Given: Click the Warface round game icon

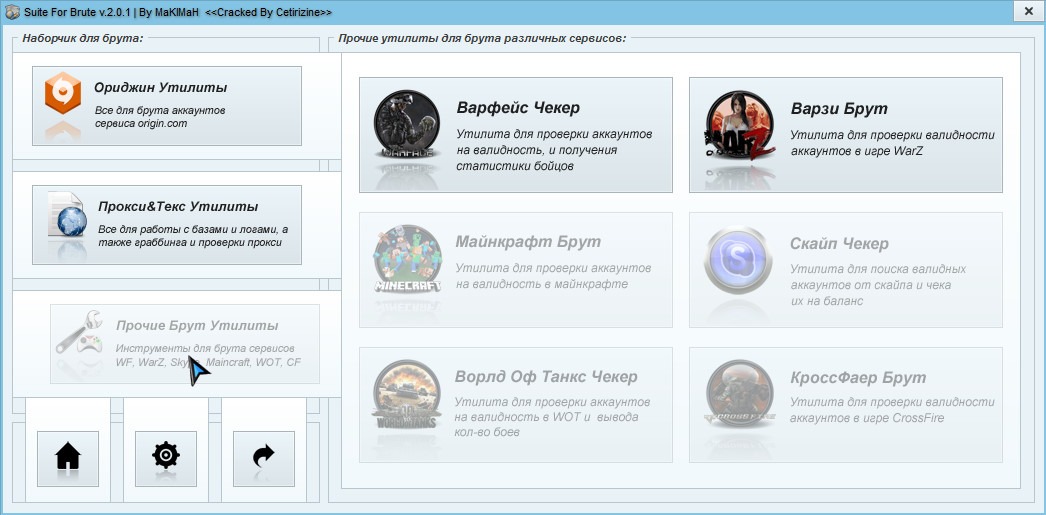Looking at the screenshot, I should [406, 124].
